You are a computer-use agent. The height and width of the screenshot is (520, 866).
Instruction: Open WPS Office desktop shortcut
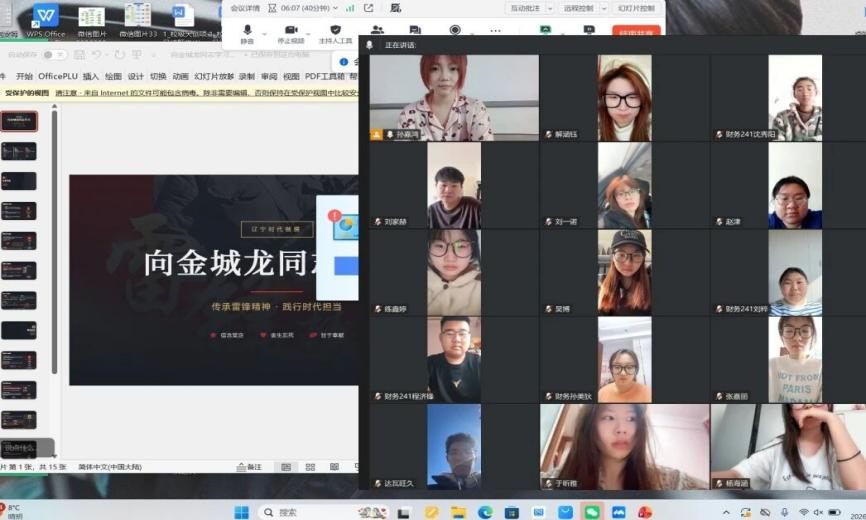[x=46, y=18]
